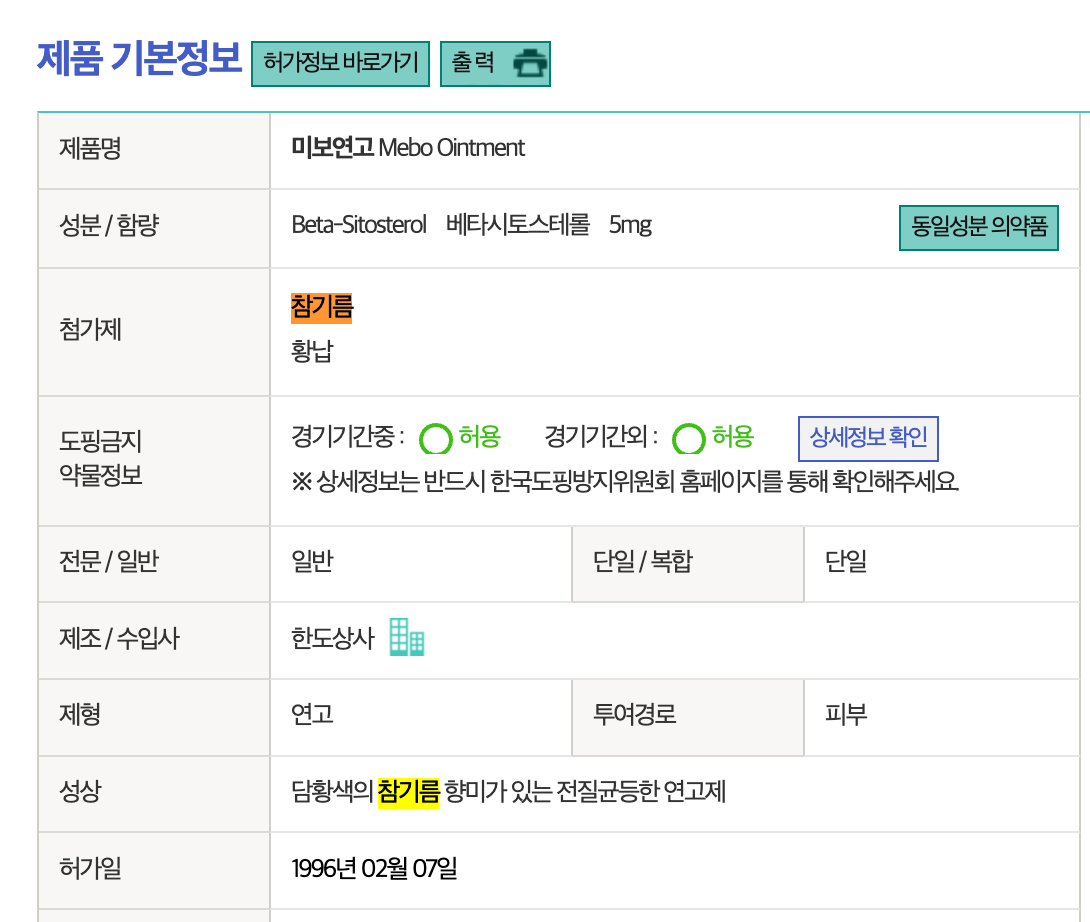The width and height of the screenshot is (1090, 922).
Task: Click yellow highlighted 참기름 in 성상 row
Action: coord(408,792)
